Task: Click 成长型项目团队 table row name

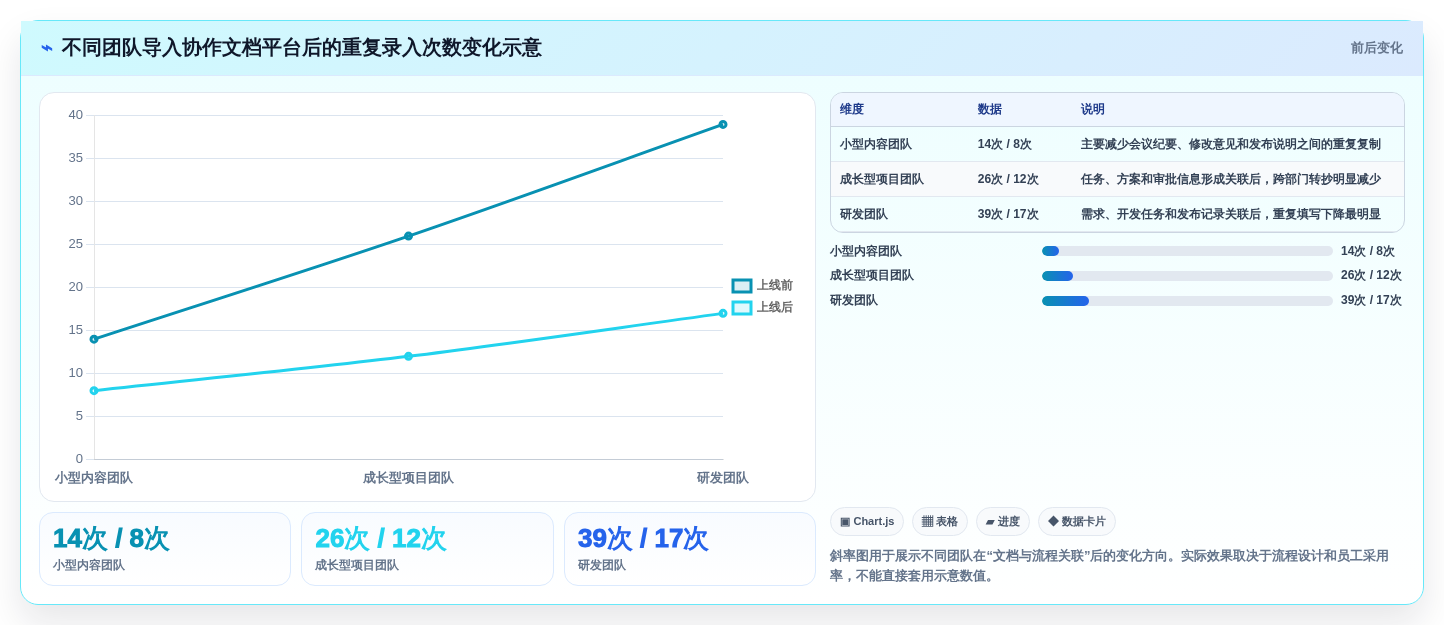Action: pyautogui.click(x=882, y=180)
